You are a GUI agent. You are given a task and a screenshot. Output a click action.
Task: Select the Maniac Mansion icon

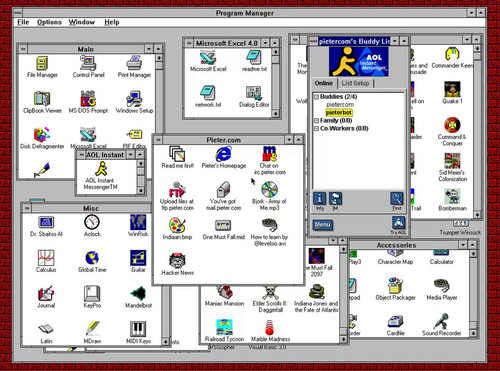click(224, 296)
